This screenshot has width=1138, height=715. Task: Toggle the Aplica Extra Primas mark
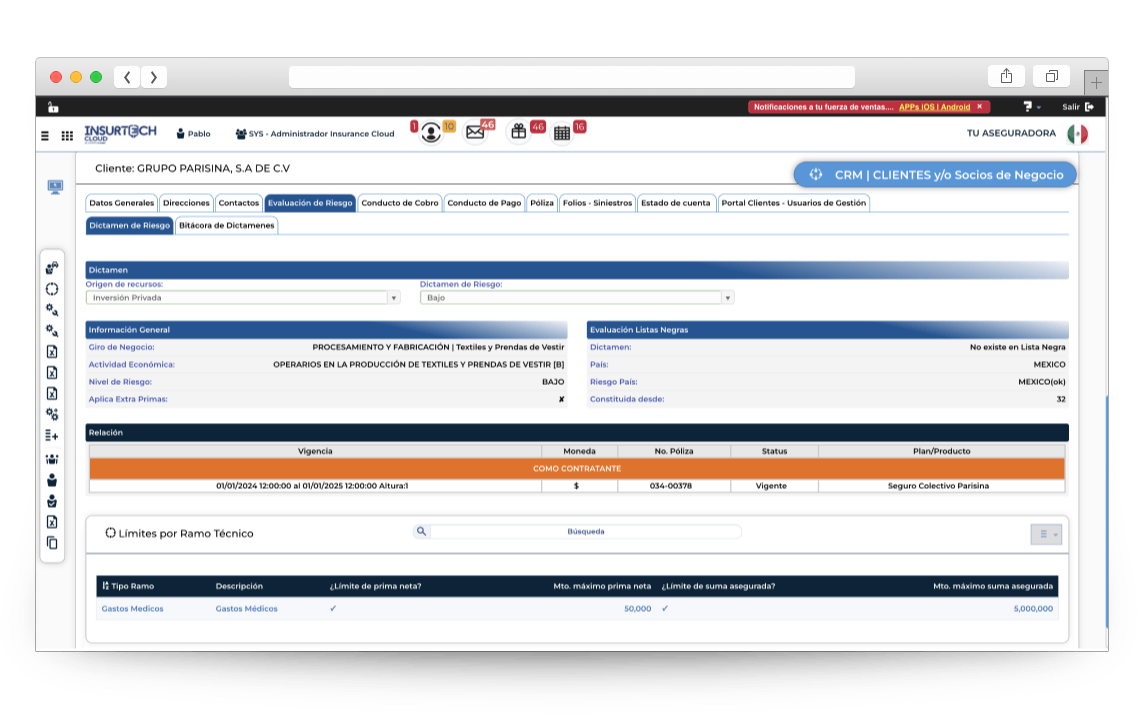click(562, 399)
